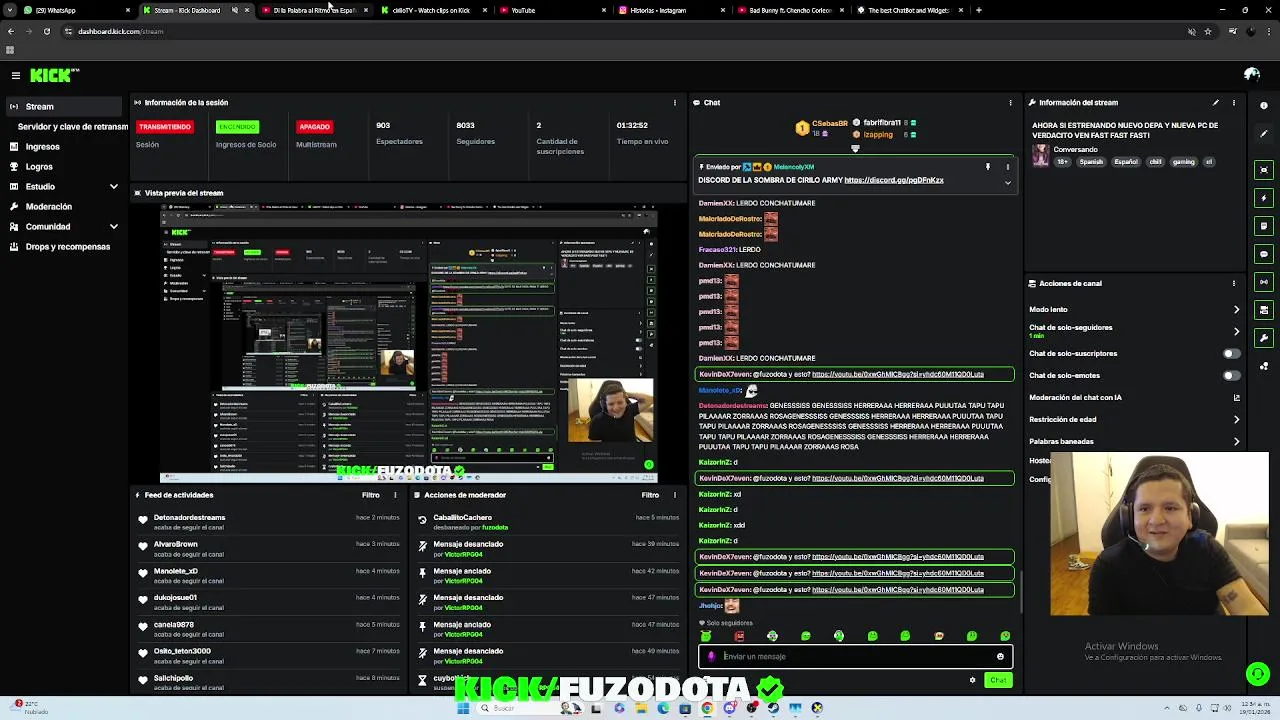Image resolution: width=1280 pixels, height=720 pixels.
Task: Click the pencil icon in the right rail
Action: (1265, 133)
